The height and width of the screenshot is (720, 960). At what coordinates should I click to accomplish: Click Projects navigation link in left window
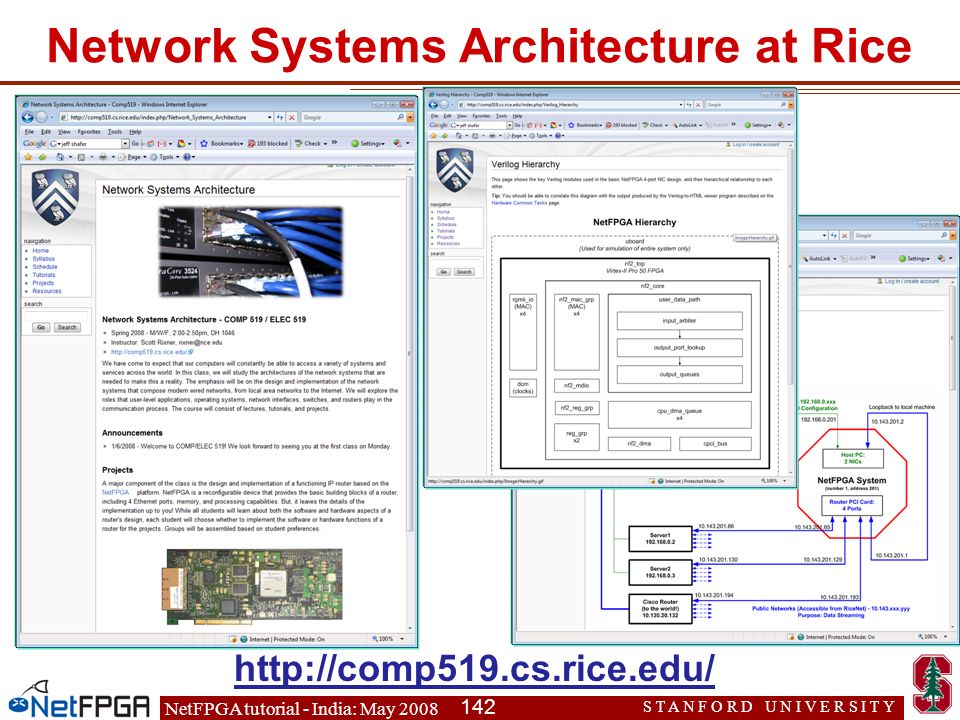pyautogui.click(x=43, y=283)
